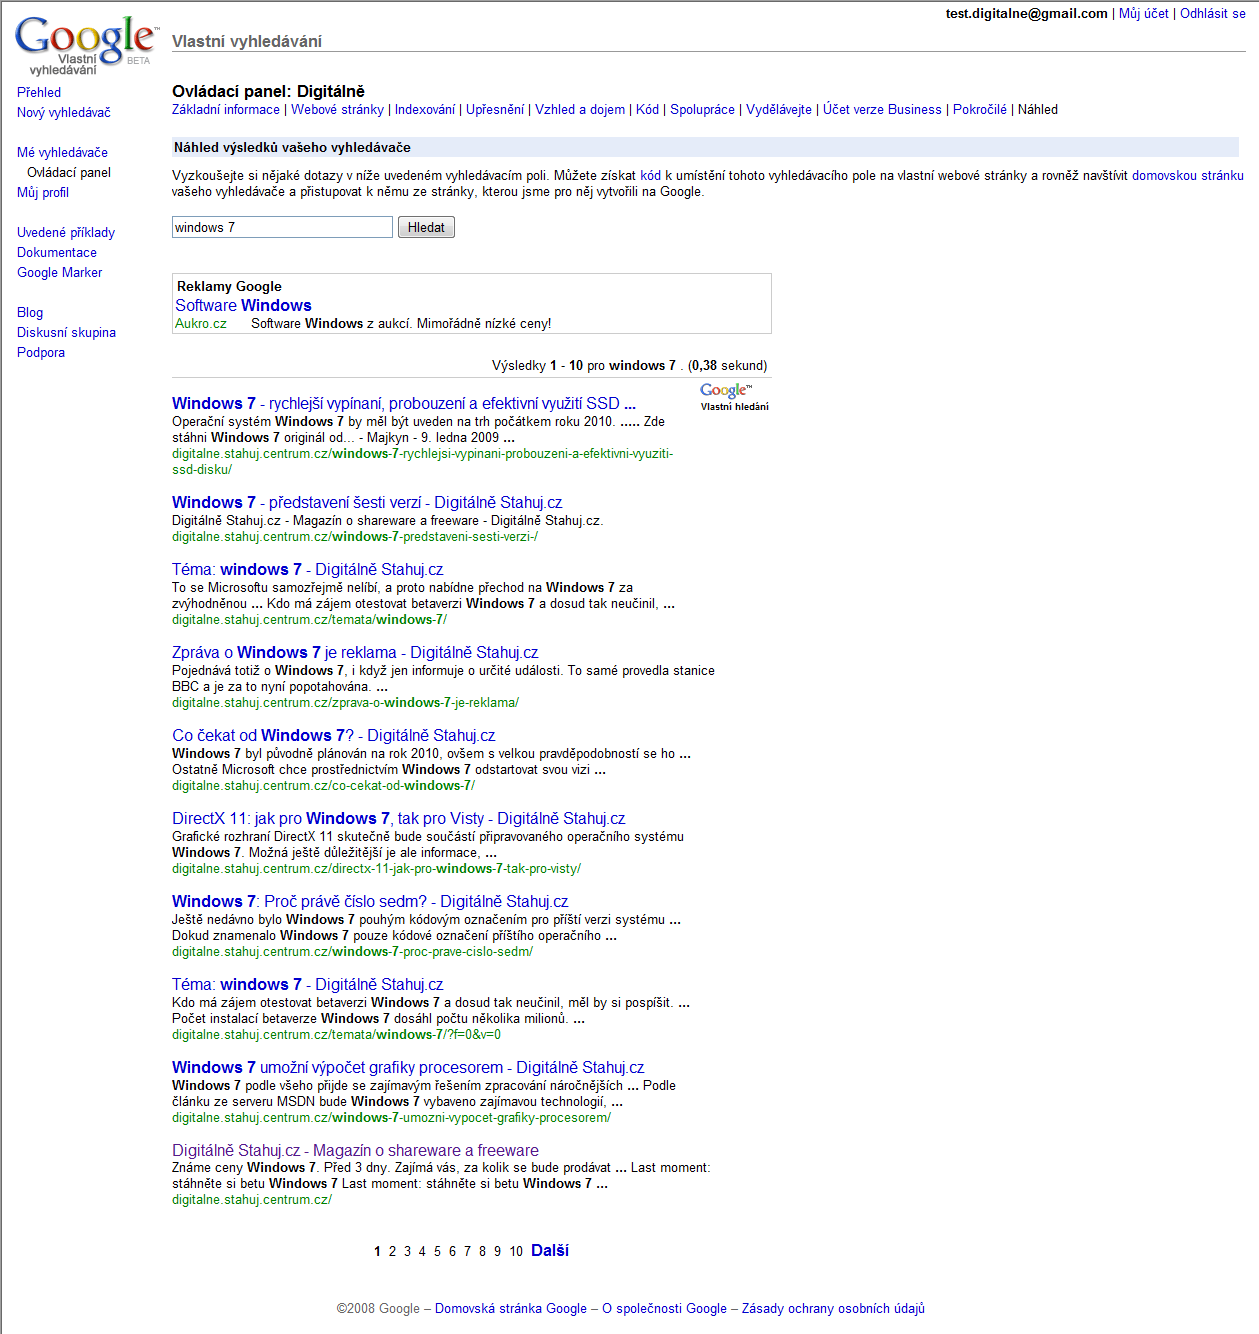The height and width of the screenshot is (1334, 1259).
Task: Switch to Spolupráce tab
Action: click(702, 109)
